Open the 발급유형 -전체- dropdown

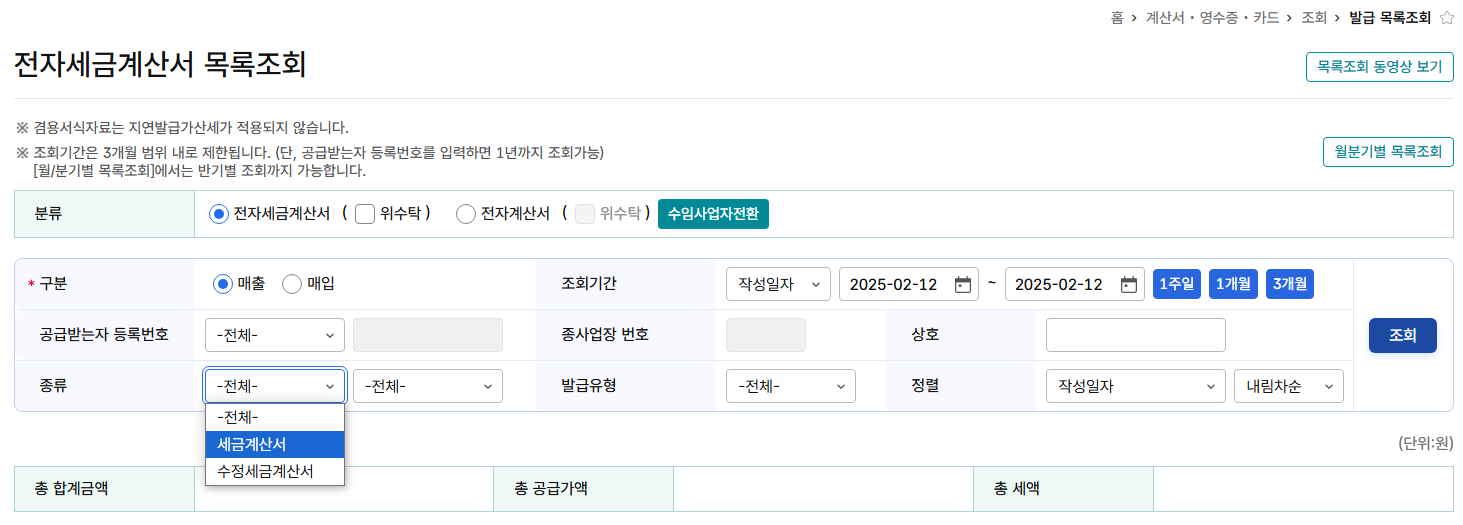(x=791, y=386)
